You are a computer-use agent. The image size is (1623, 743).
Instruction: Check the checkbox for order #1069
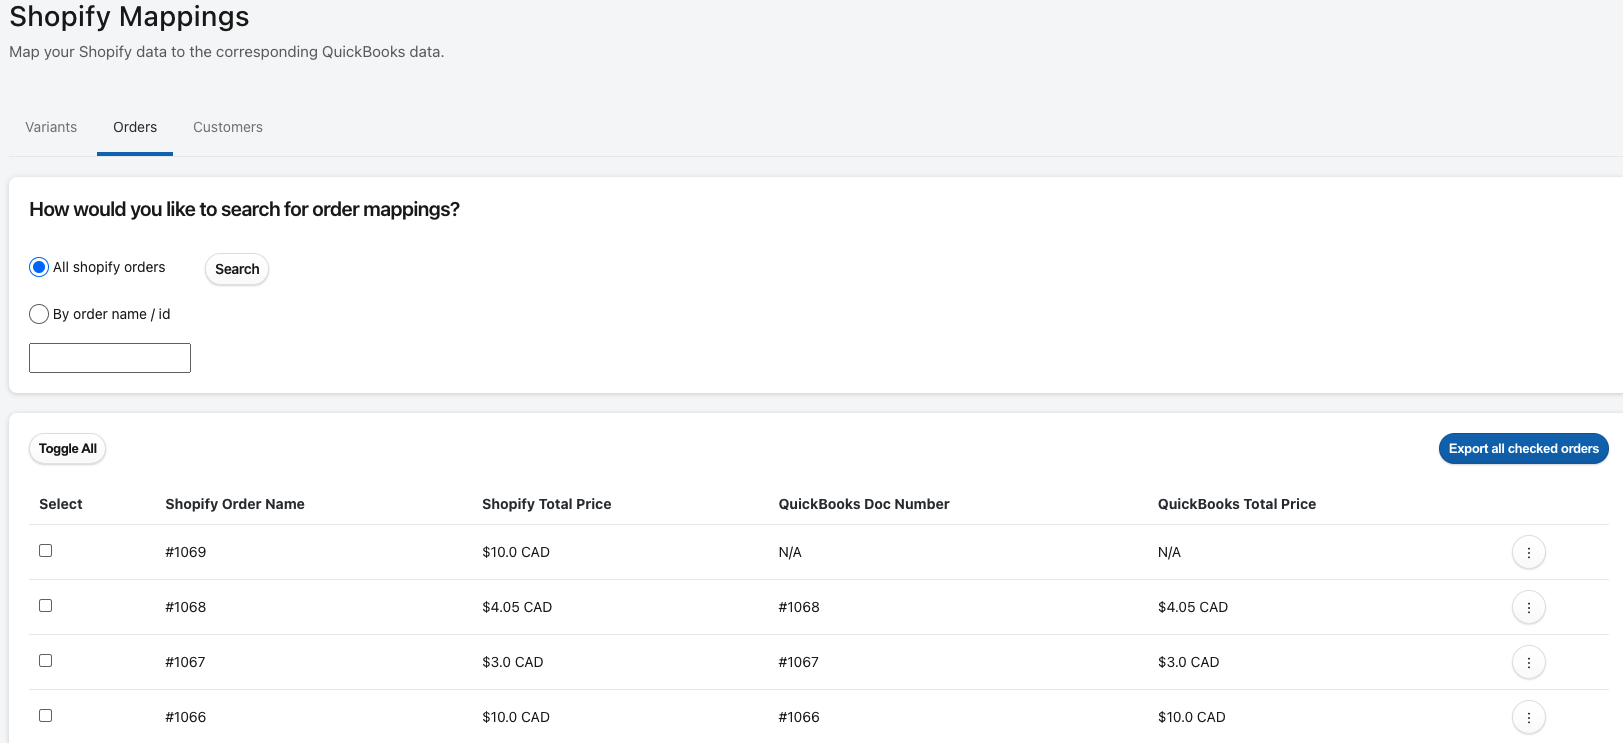click(45, 550)
